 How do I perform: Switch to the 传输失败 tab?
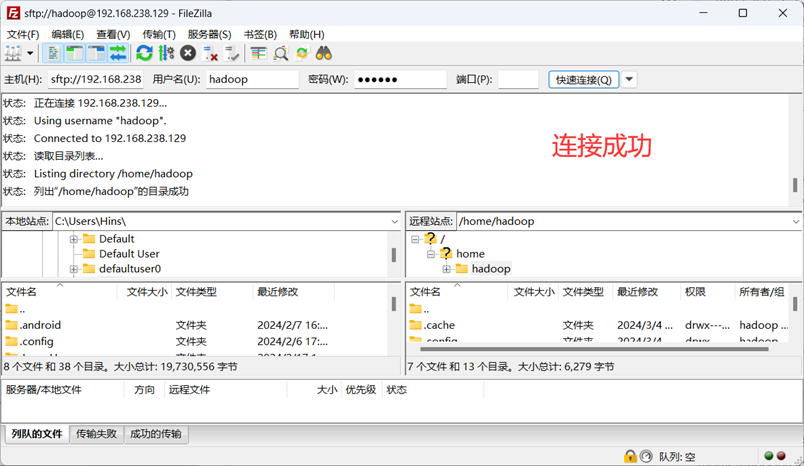[96, 434]
